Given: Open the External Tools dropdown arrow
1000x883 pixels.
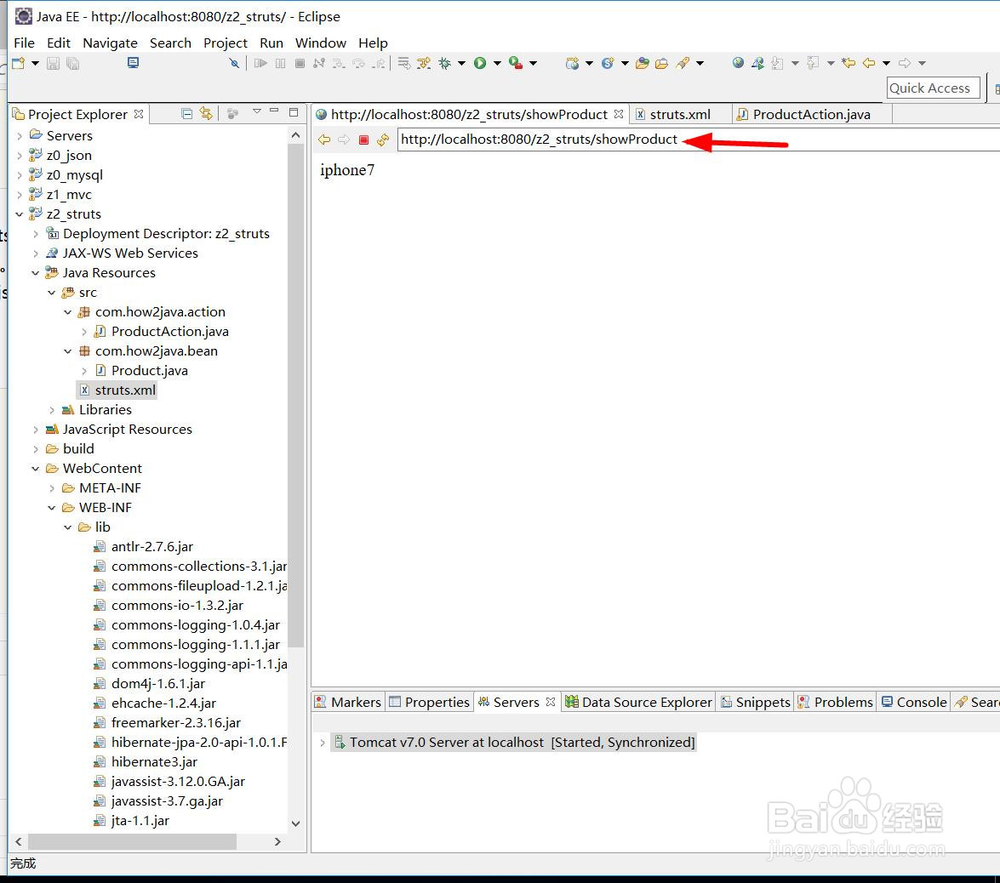Looking at the screenshot, I should (x=533, y=63).
